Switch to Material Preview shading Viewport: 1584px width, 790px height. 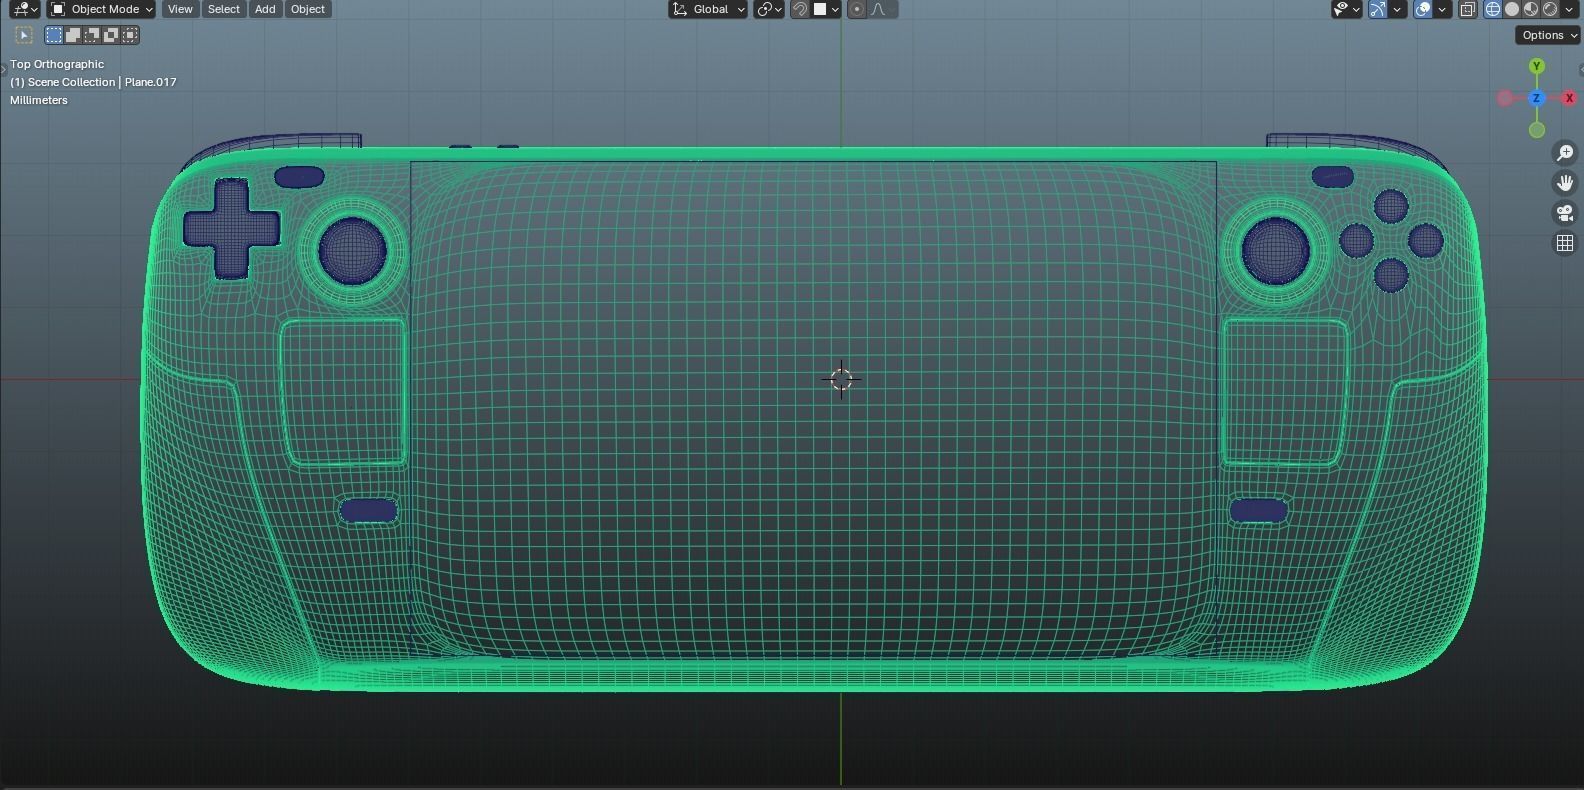(x=1531, y=9)
